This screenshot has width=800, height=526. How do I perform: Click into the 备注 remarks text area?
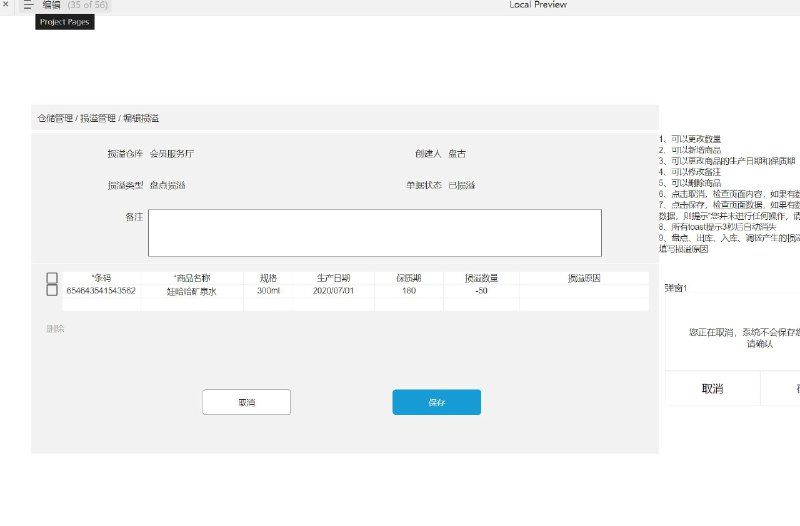(375, 233)
